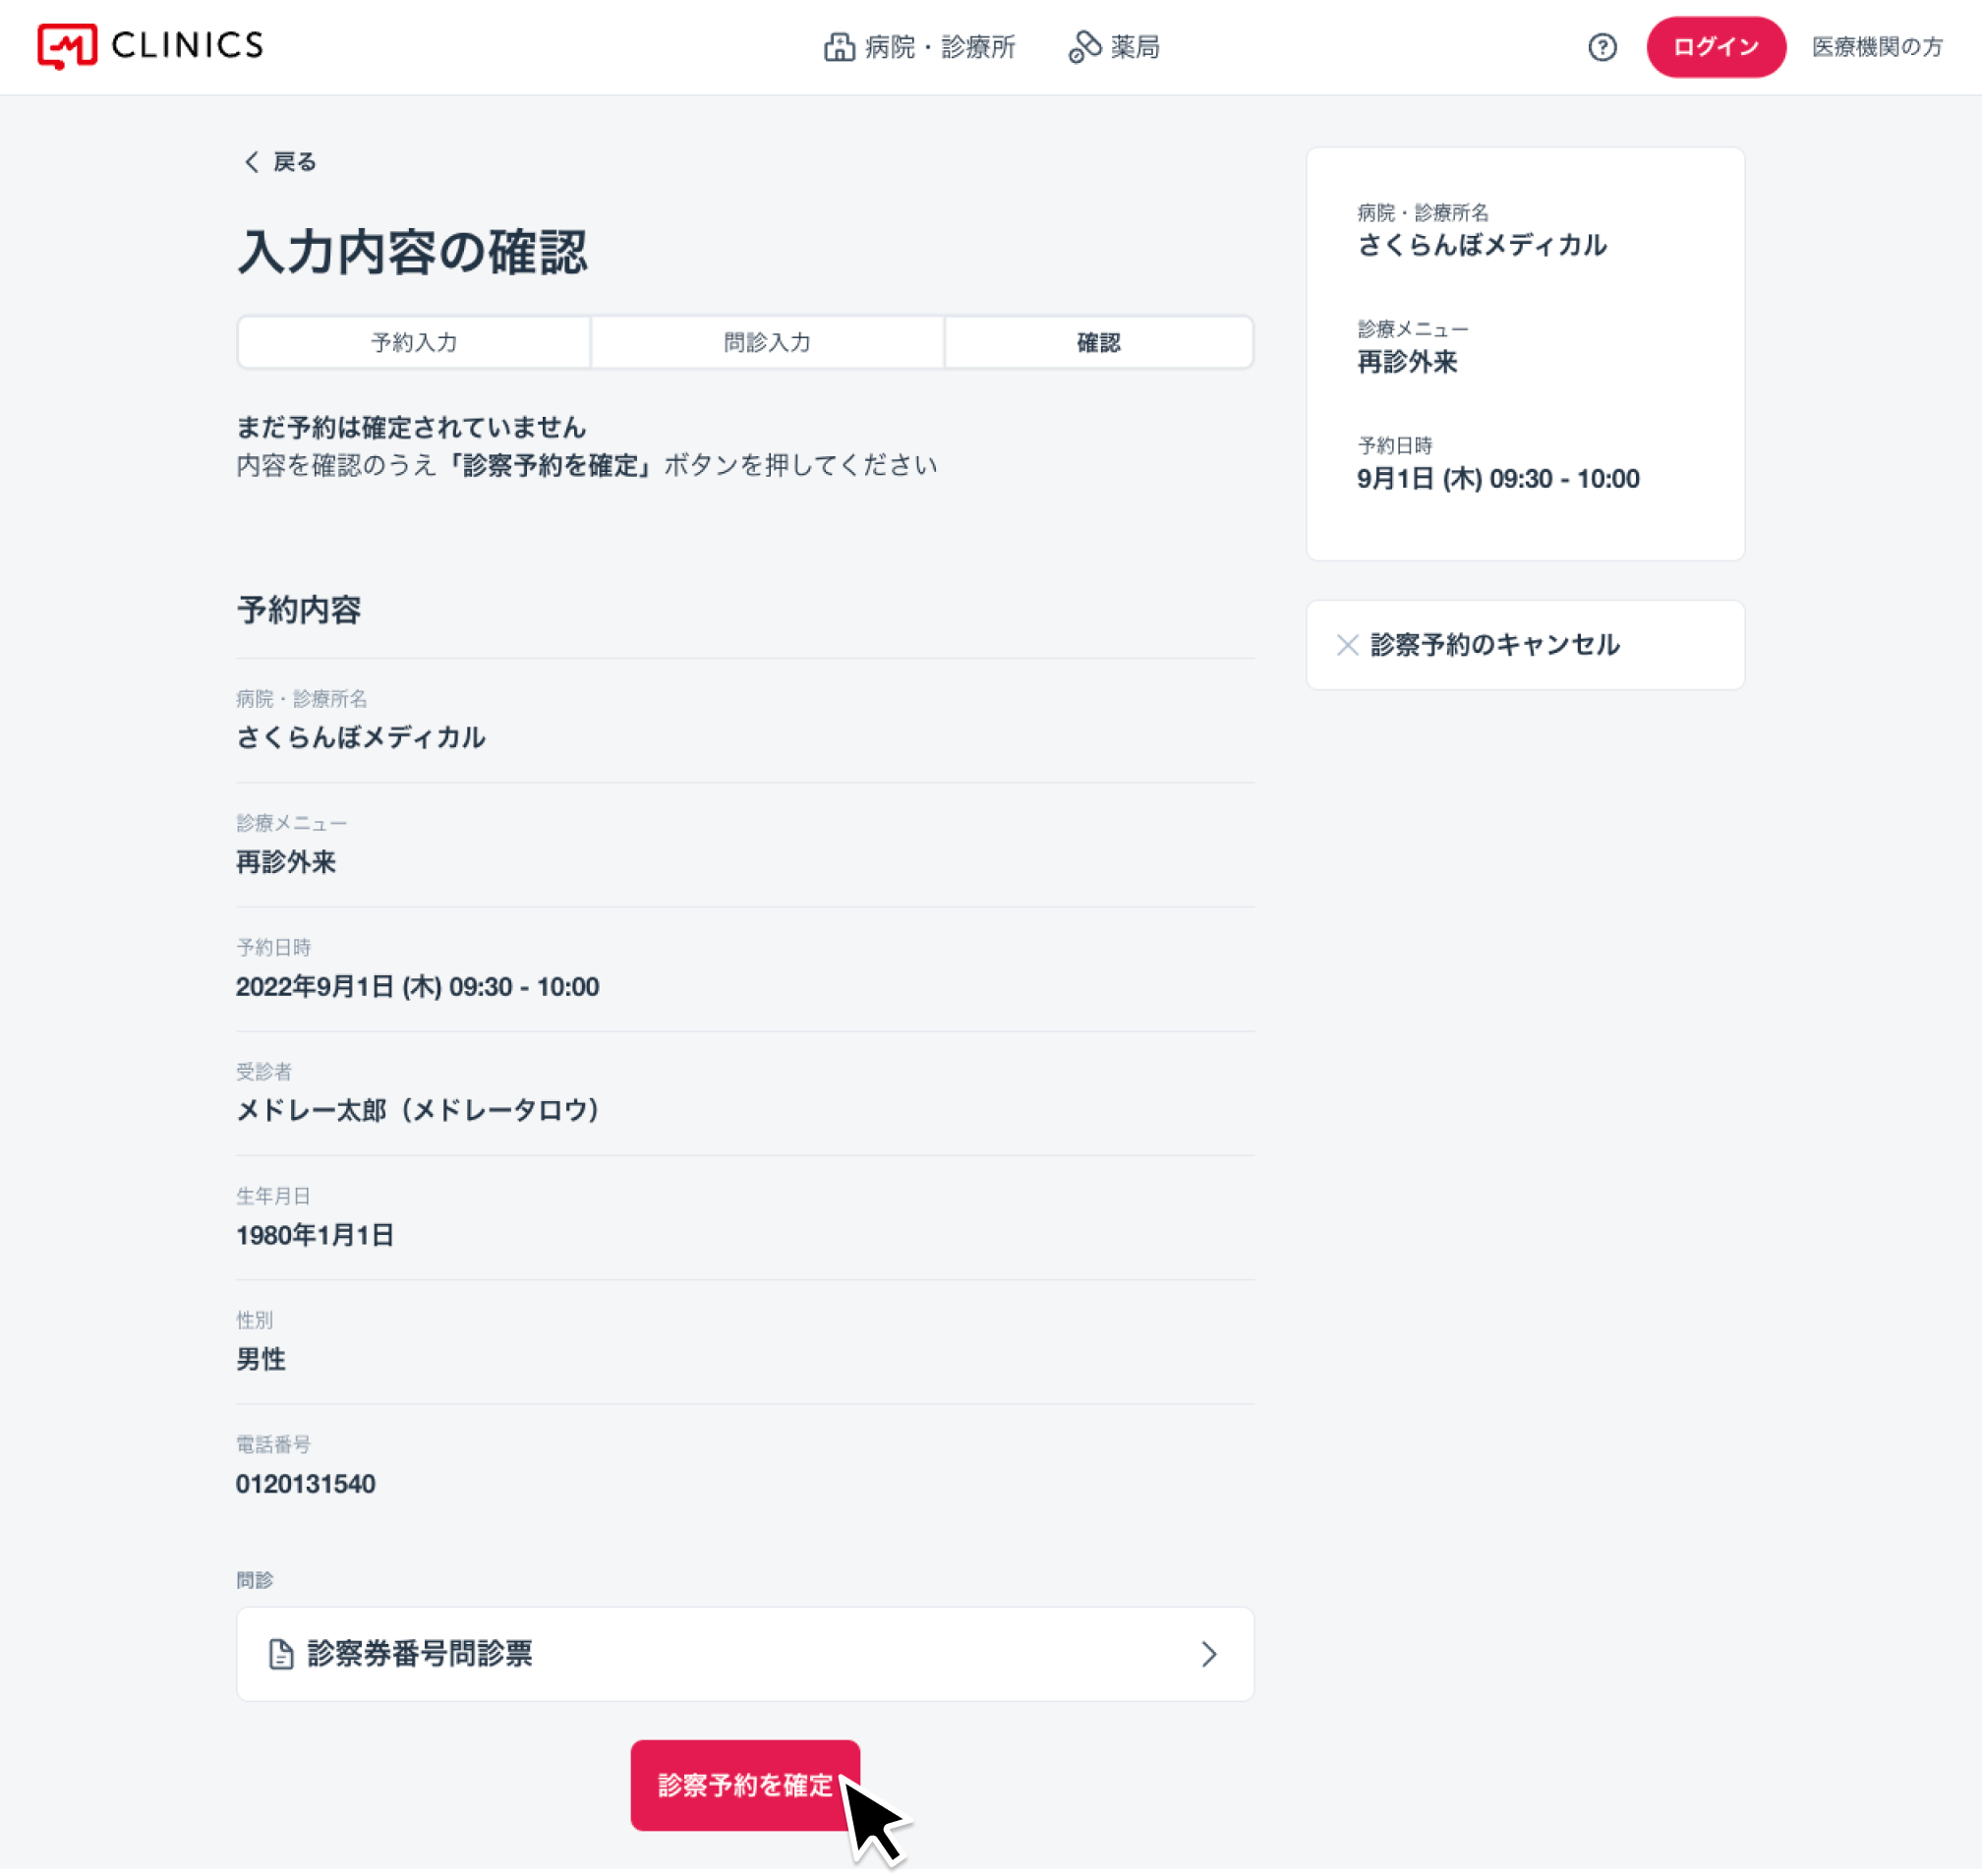Click the 診察予約のキャンセル button
This screenshot has width=1982, height=1876.
[1525, 645]
